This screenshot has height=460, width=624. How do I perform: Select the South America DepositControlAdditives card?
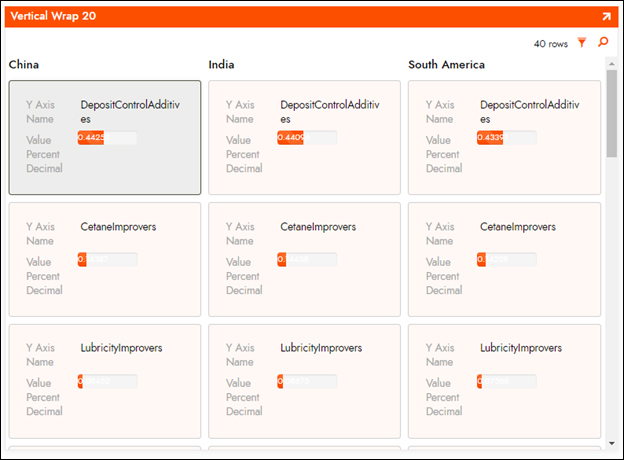tap(504, 138)
